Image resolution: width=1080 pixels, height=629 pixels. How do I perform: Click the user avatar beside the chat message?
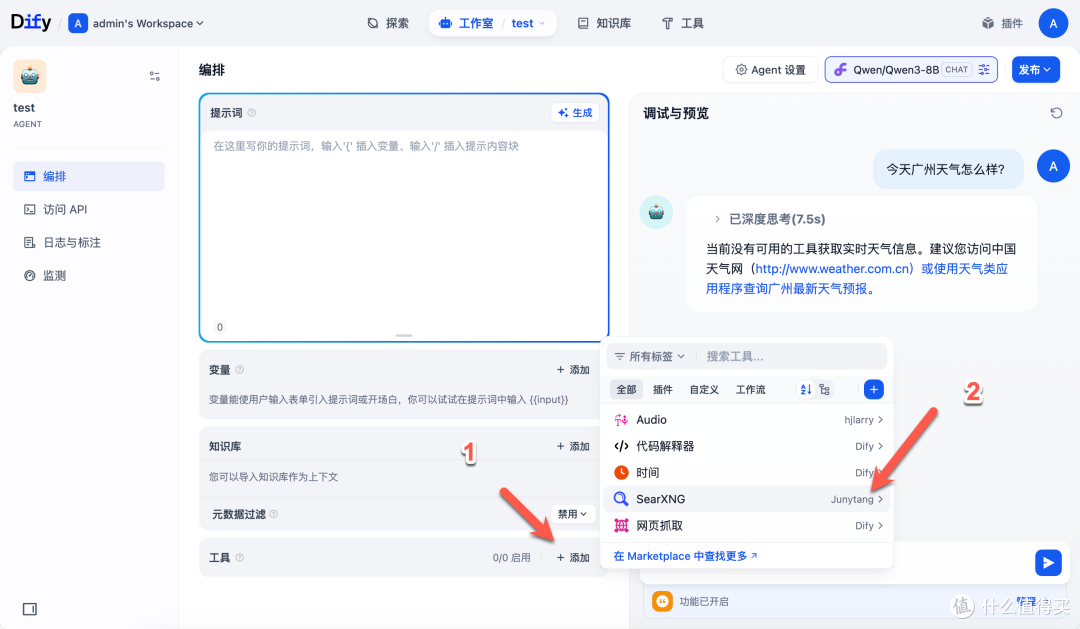tap(1052, 166)
